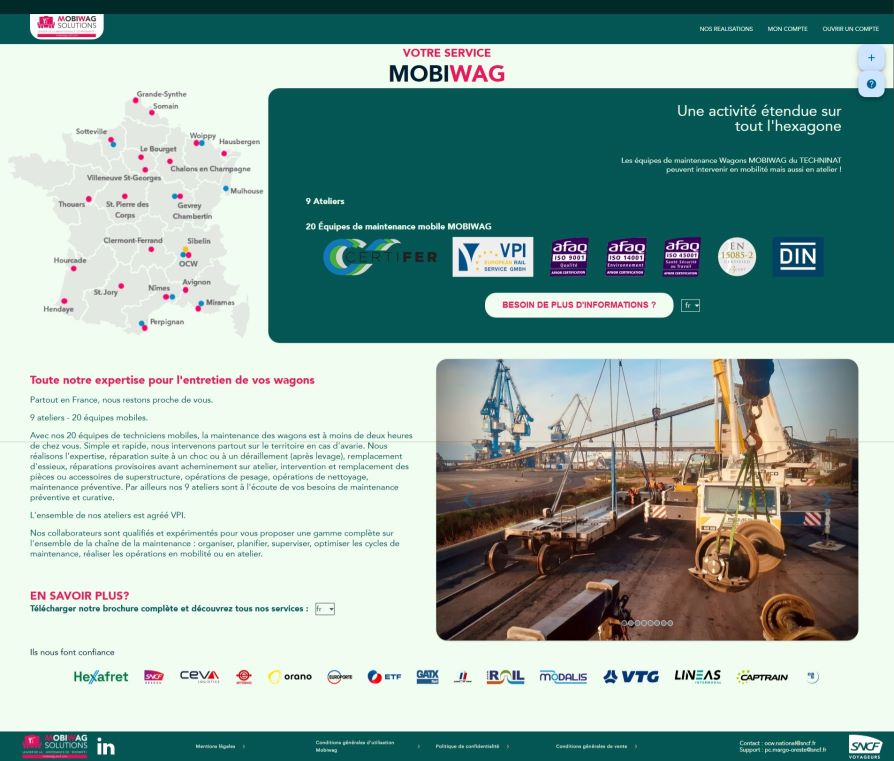Click the DIN certification badge
Viewport: 894px width, 761px height.
pyautogui.click(x=797, y=257)
